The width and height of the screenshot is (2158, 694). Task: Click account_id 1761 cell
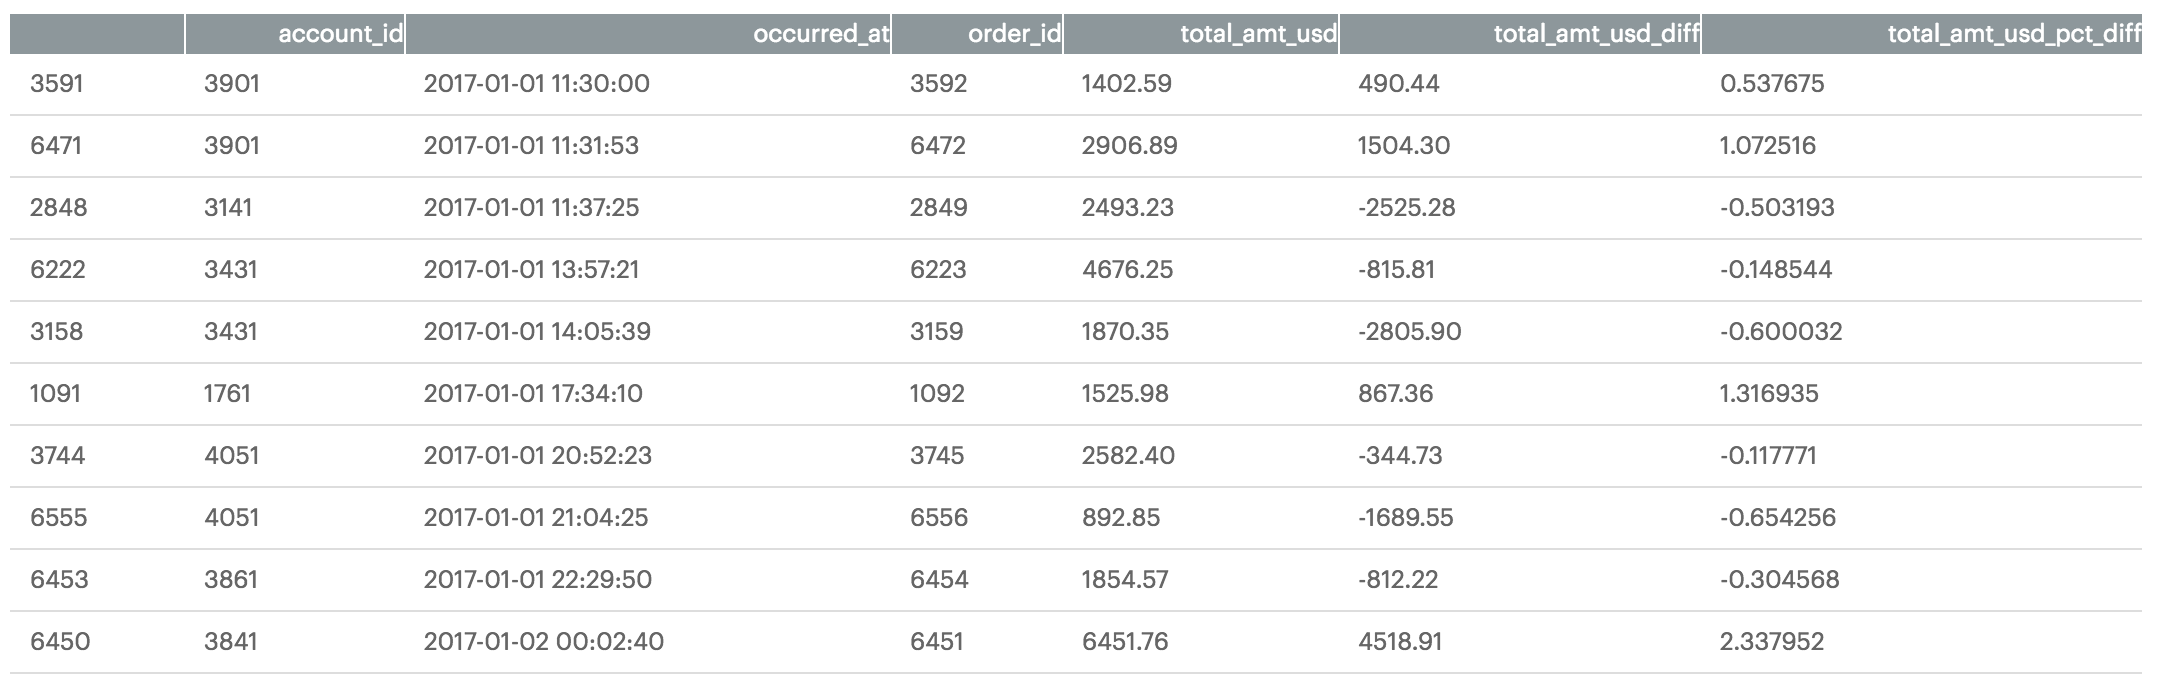pyautogui.click(x=227, y=393)
